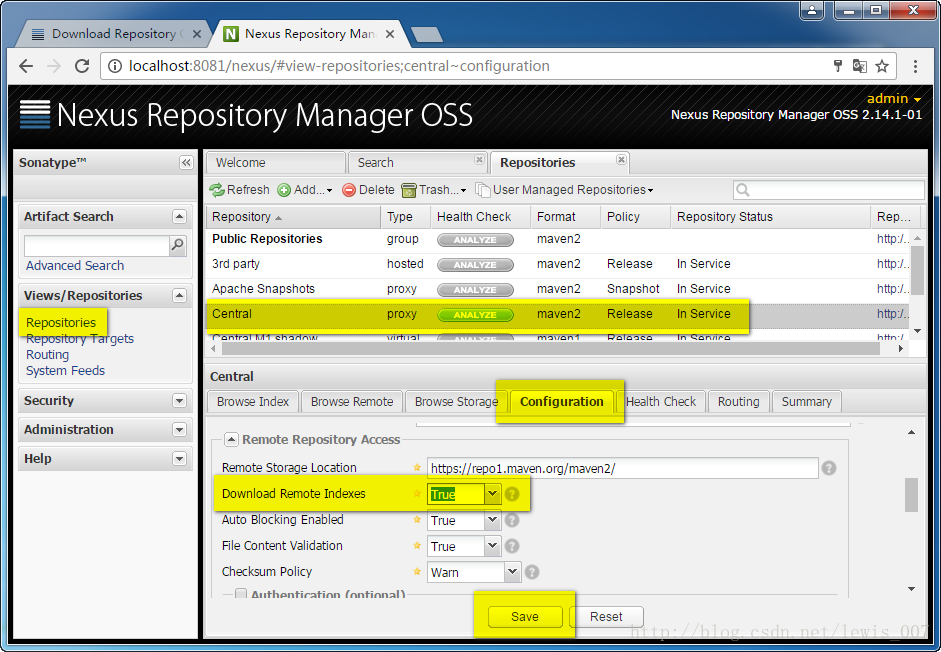Enable Authentication (optional) checkbox
Image resolution: width=941 pixels, height=652 pixels.
pos(241,594)
